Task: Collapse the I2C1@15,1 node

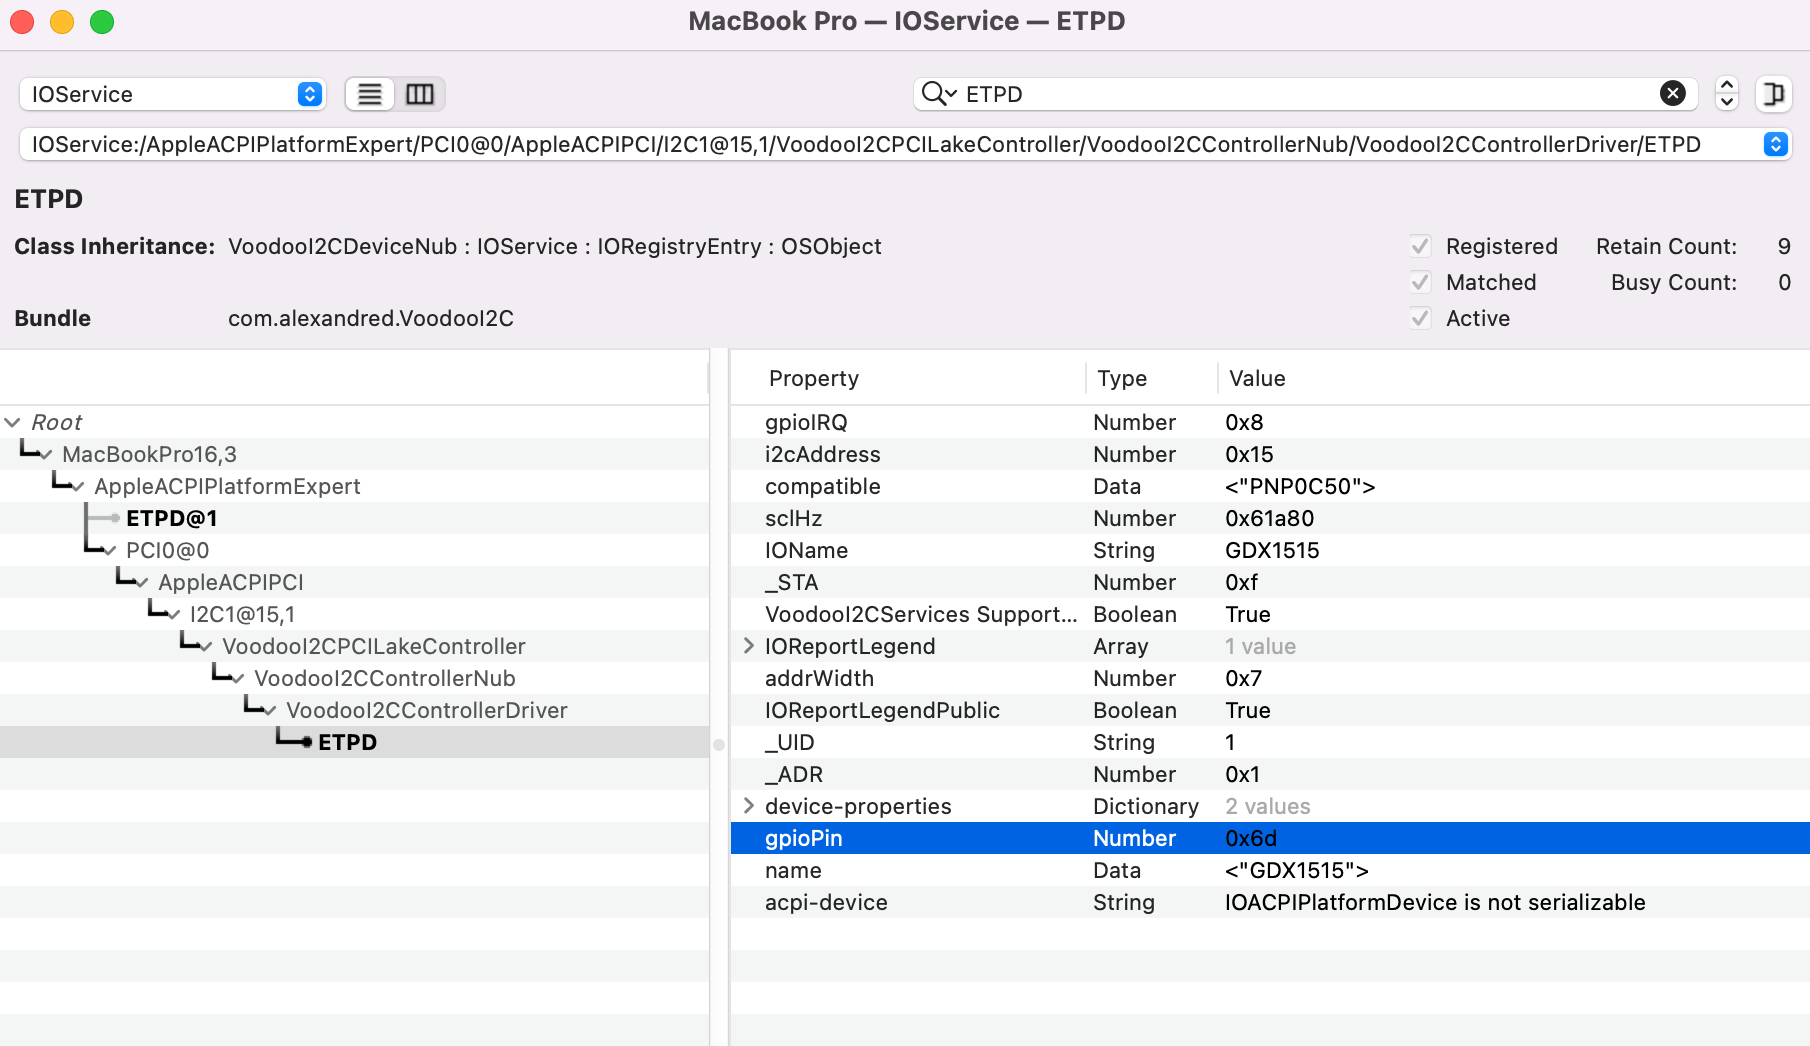Action: coord(174,615)
